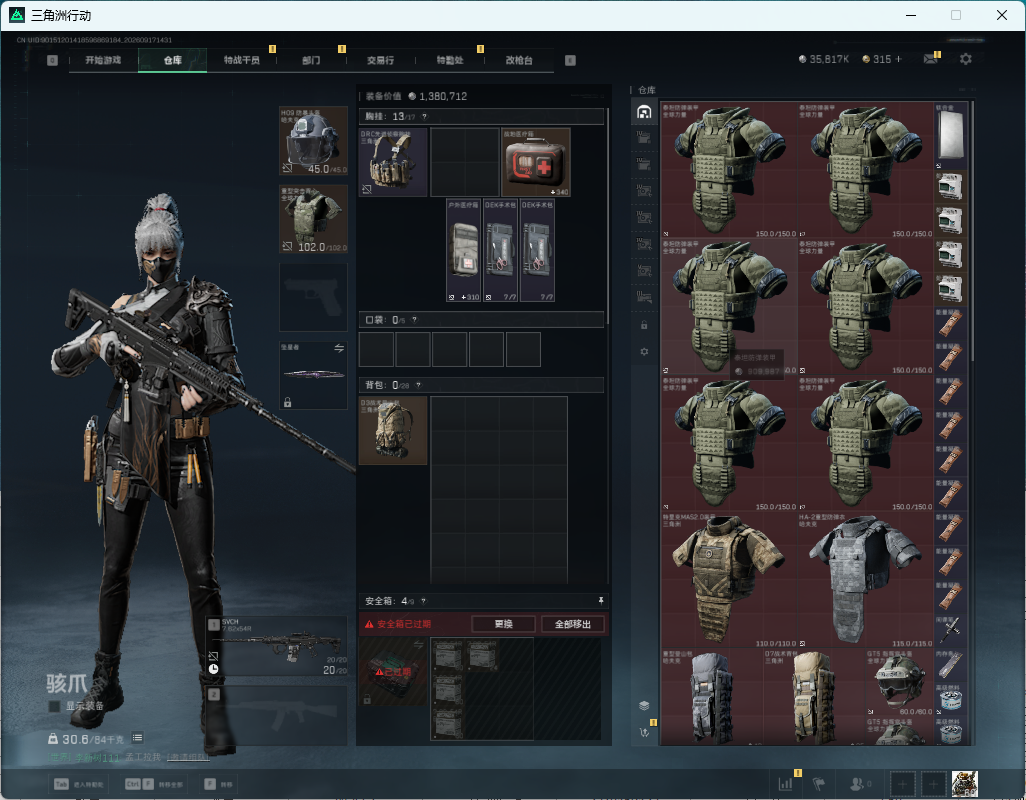This screenshot has width=1026, height=800.
Task: Click the Tab key hint in bottom bar
Action: click(x=61, y=784)
